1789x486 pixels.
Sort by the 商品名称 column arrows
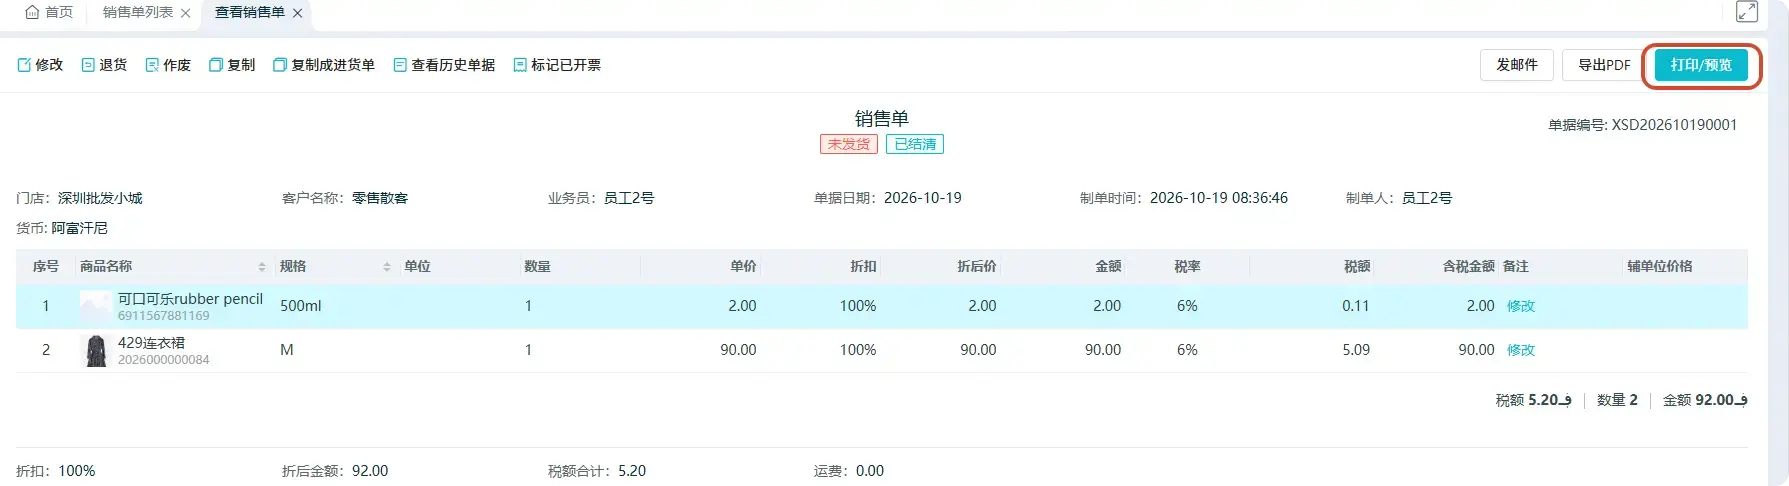coord(262,267)
